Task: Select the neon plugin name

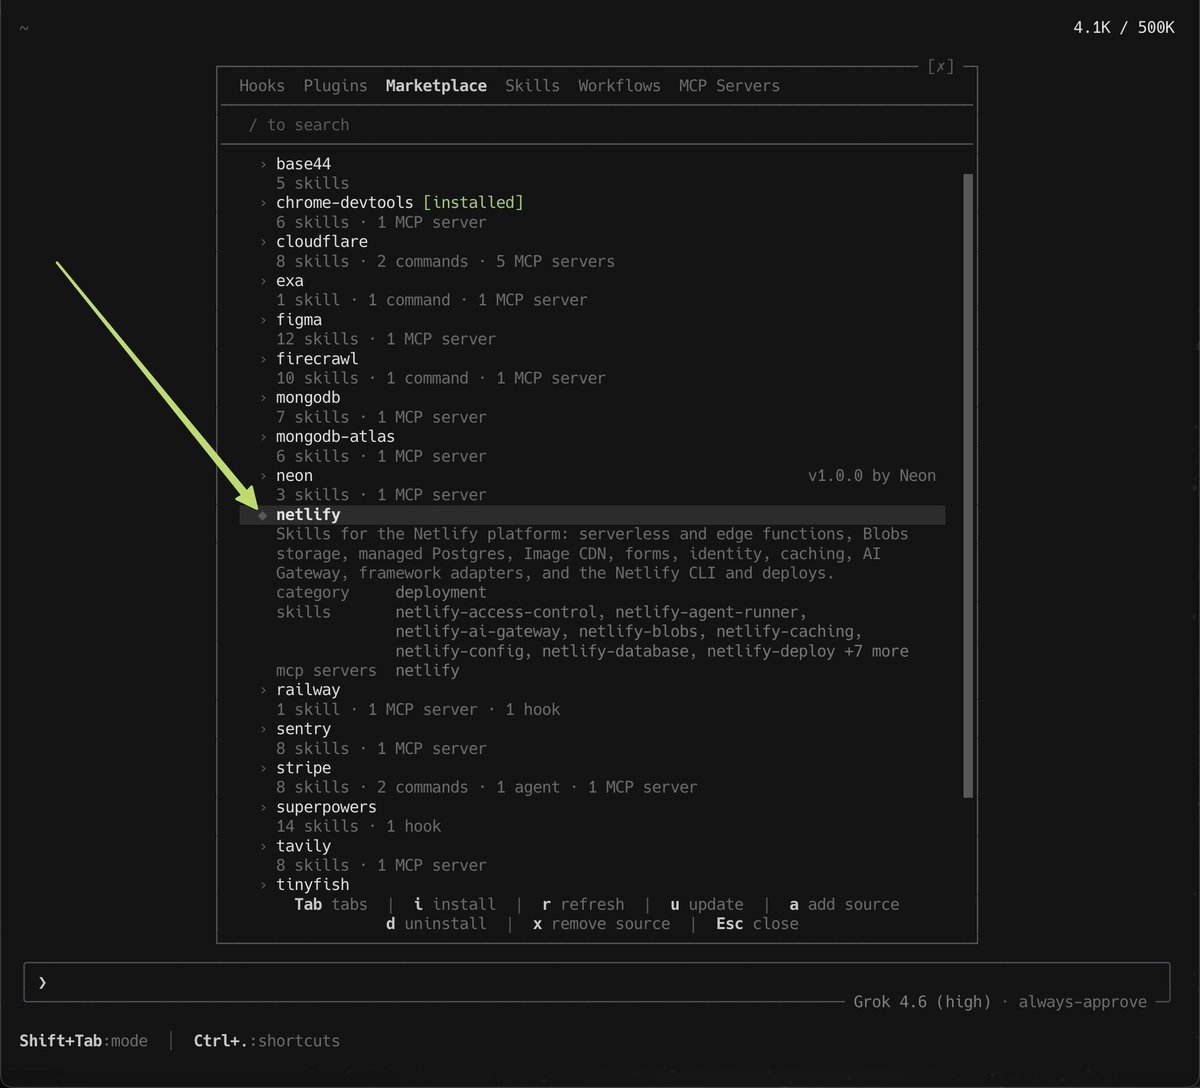Action: pyautogui.click(x=294, y=476)
